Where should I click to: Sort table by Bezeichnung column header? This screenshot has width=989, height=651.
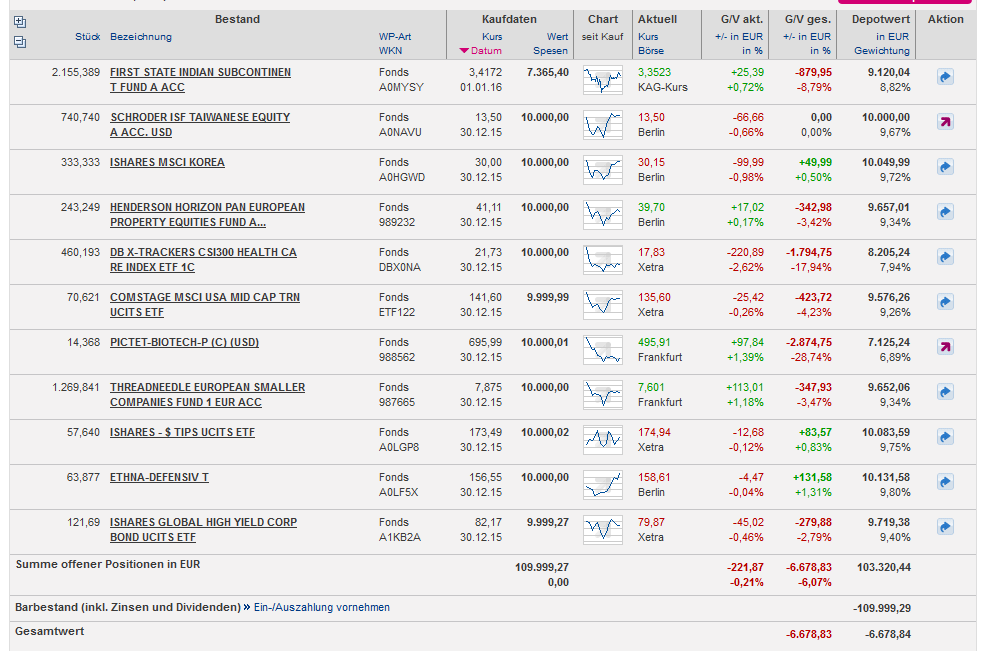[140, 37]
